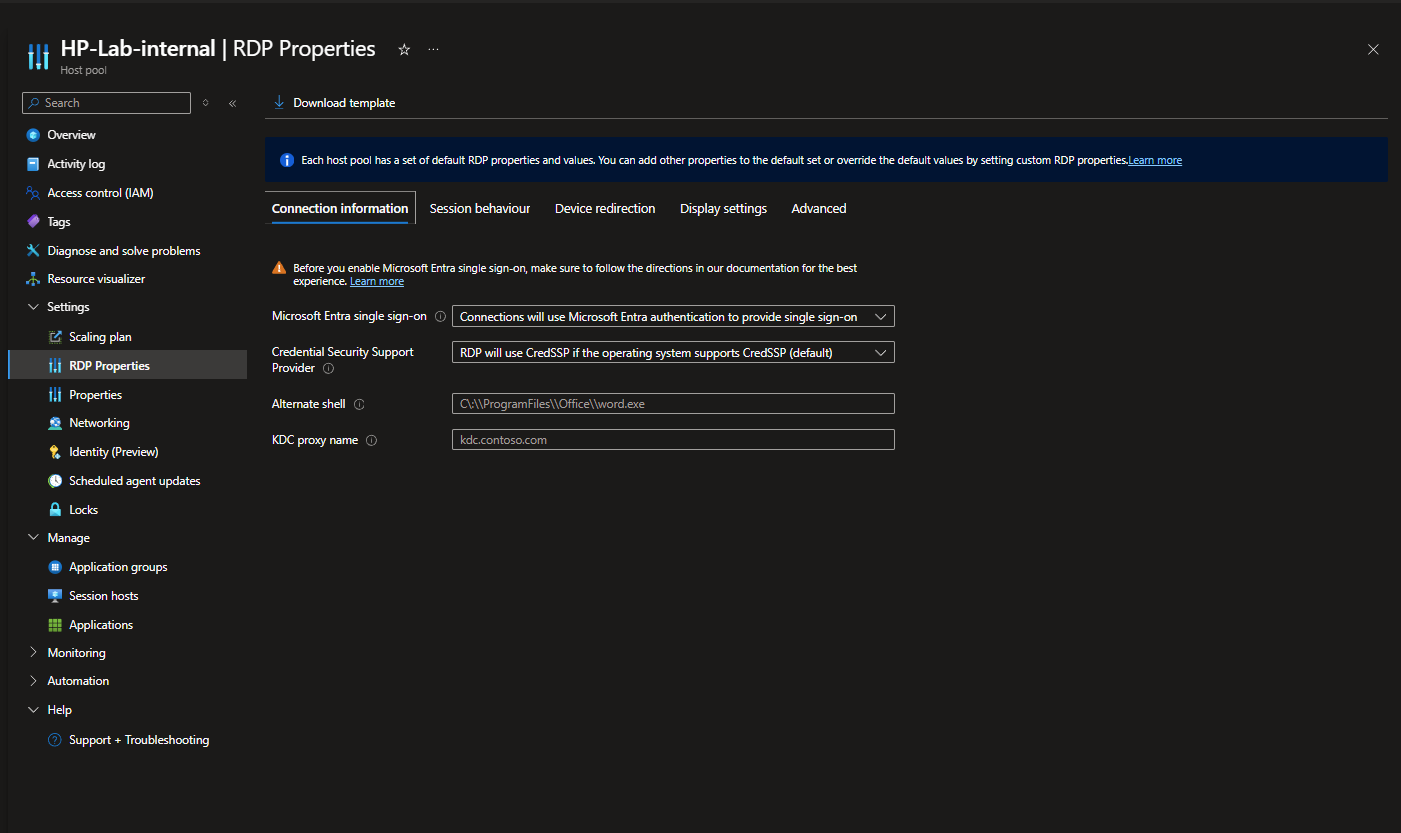Click the Application groups icon

(55, 567)
